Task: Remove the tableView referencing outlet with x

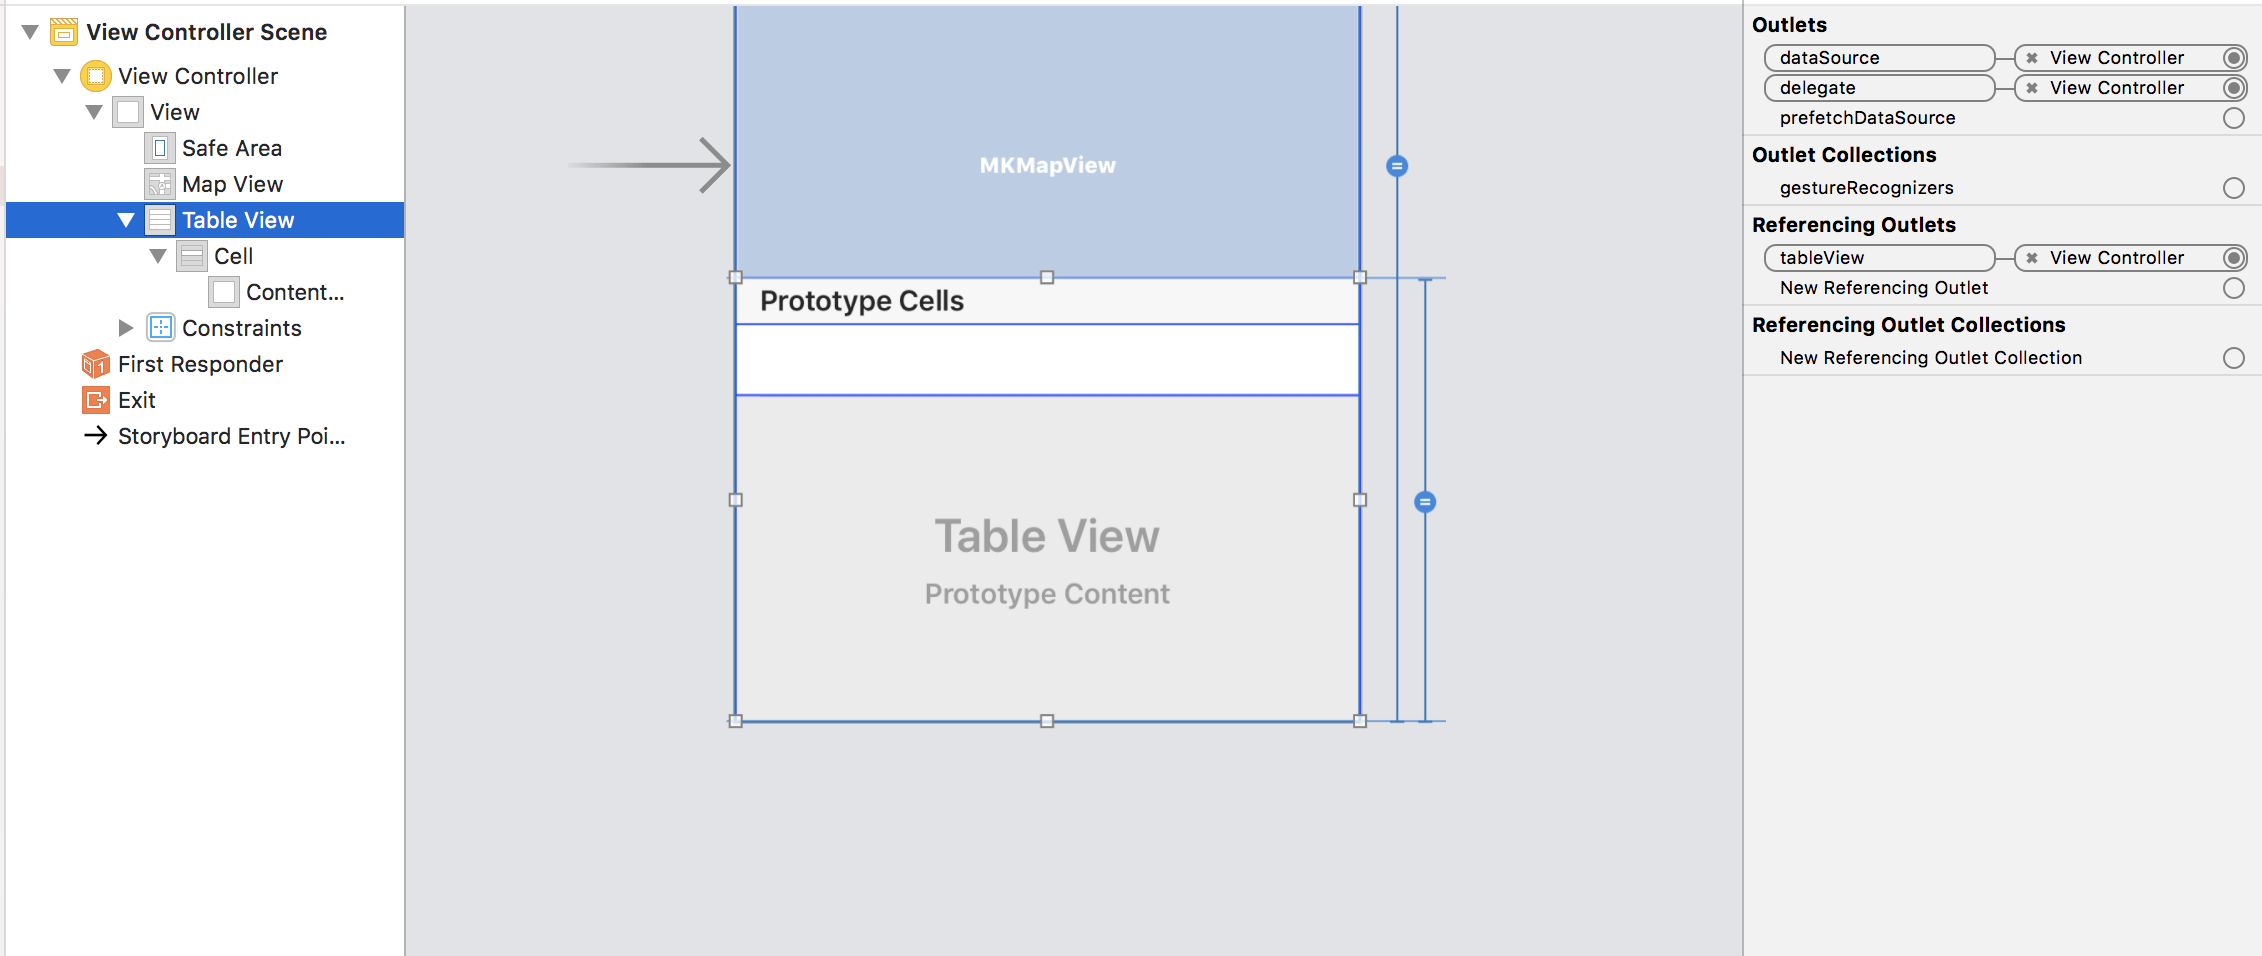Action: pyautogui.click(x=2032, y=258)
